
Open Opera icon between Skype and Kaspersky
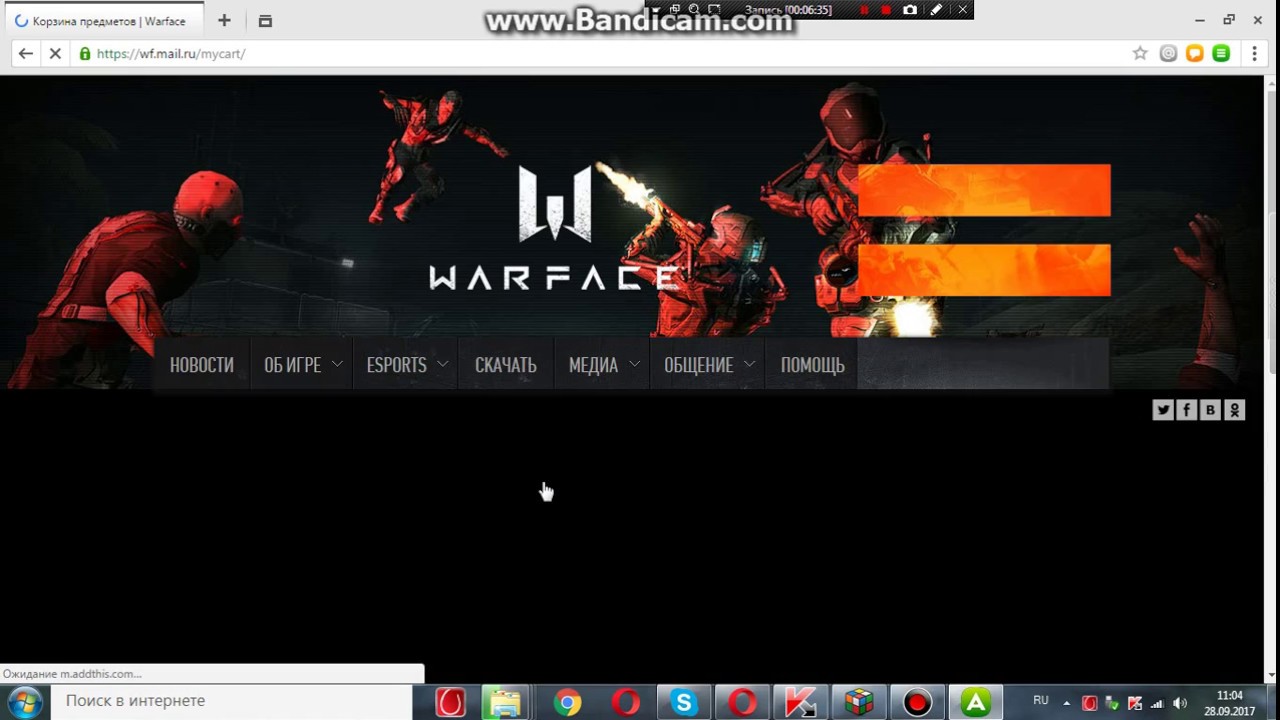(x=743, y=702)
